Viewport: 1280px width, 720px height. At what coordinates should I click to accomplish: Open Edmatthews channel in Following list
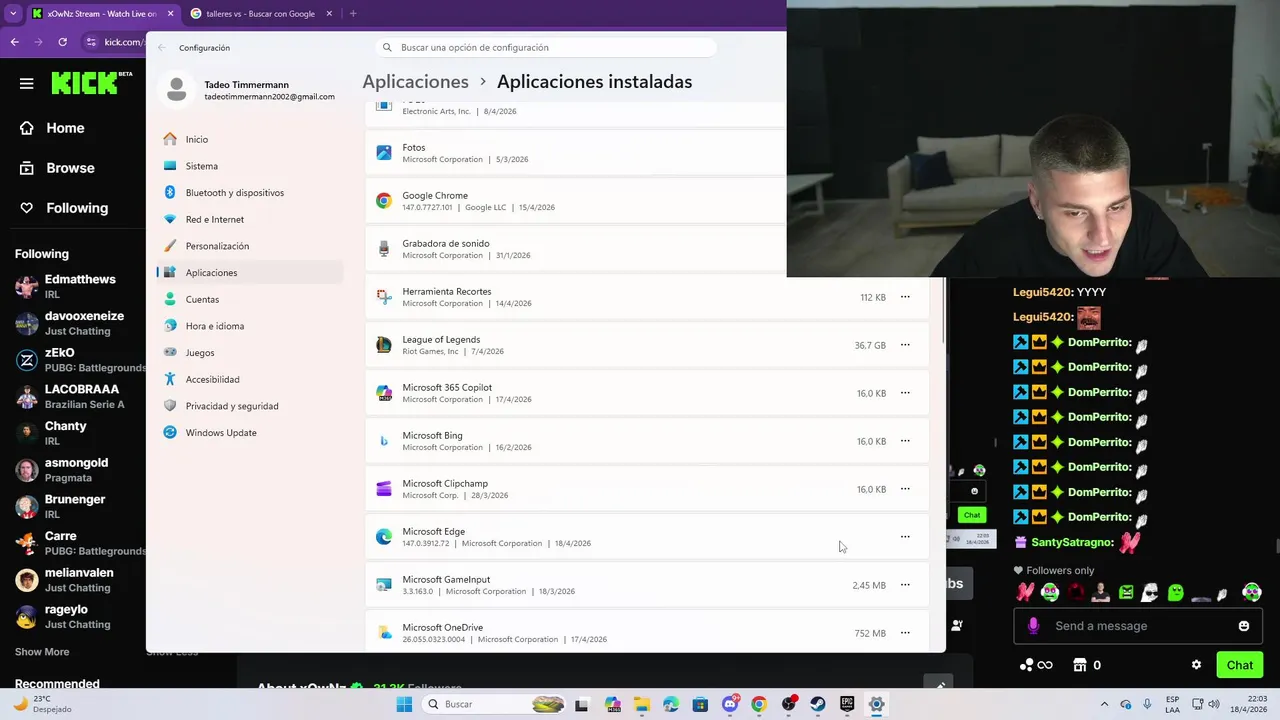pos(80,286)
